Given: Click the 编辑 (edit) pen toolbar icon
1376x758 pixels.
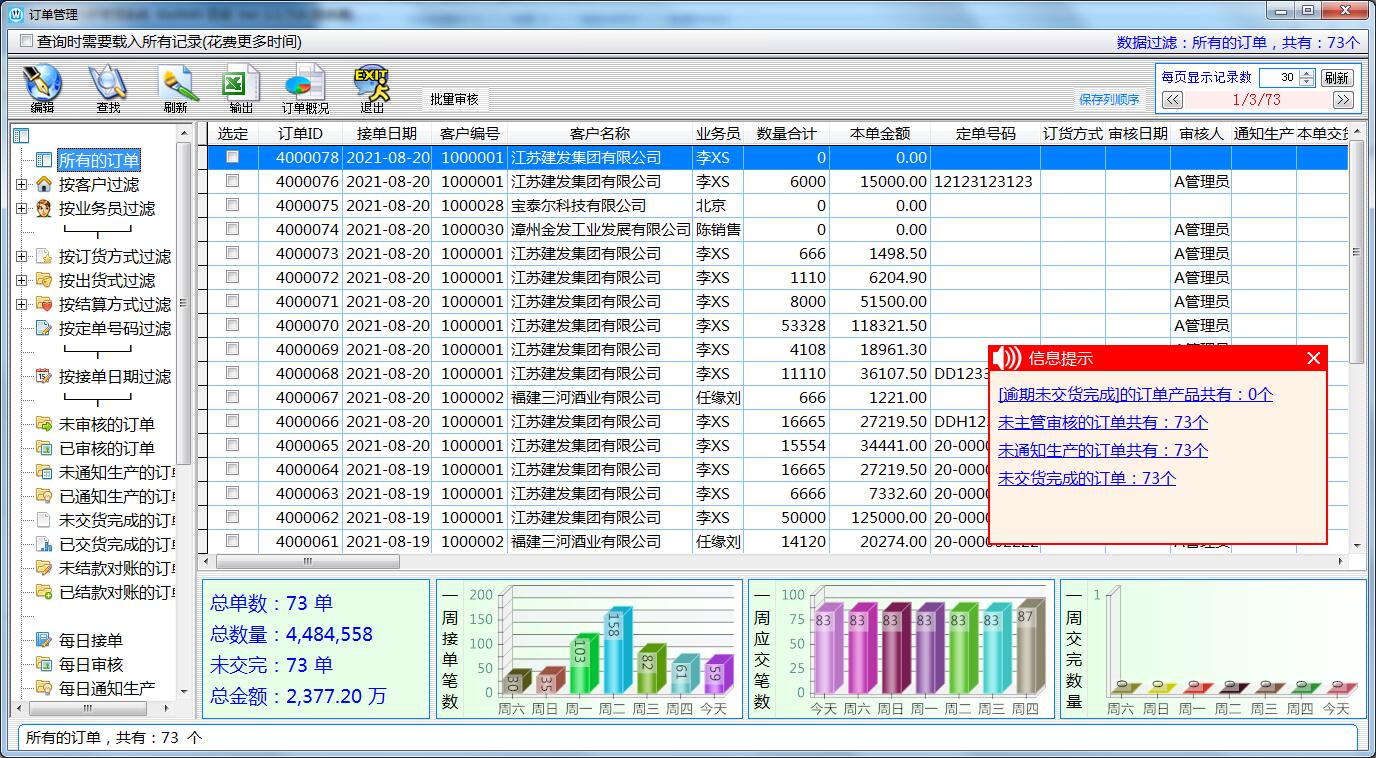Looking at the screenshot, I should (x=42, y=83).
